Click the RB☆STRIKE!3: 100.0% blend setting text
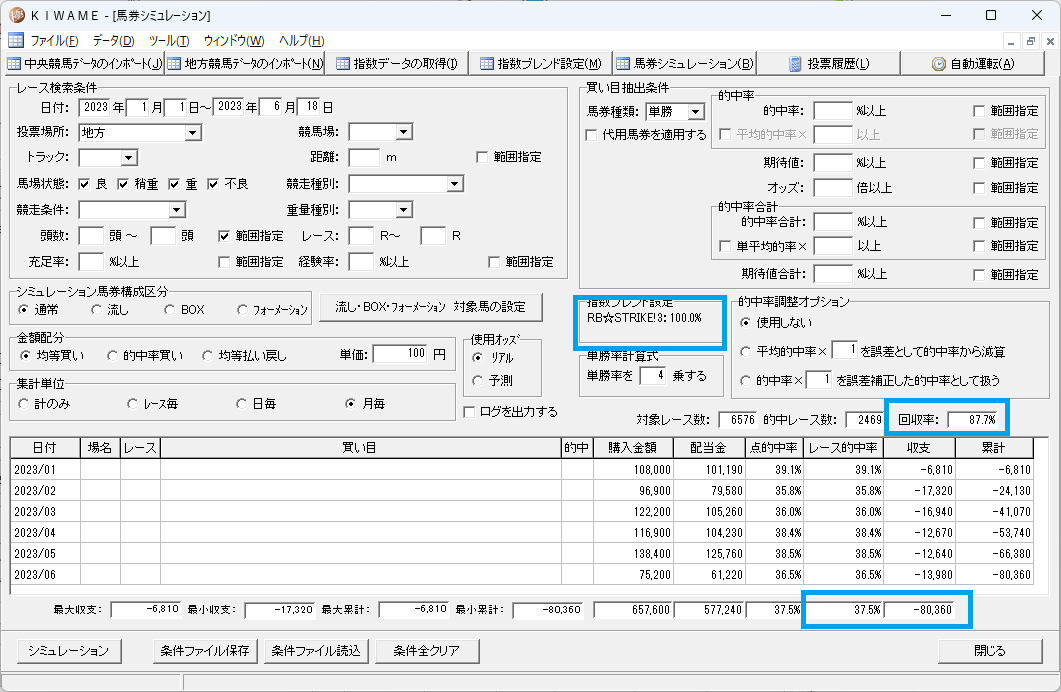 [x=644, y=318]
